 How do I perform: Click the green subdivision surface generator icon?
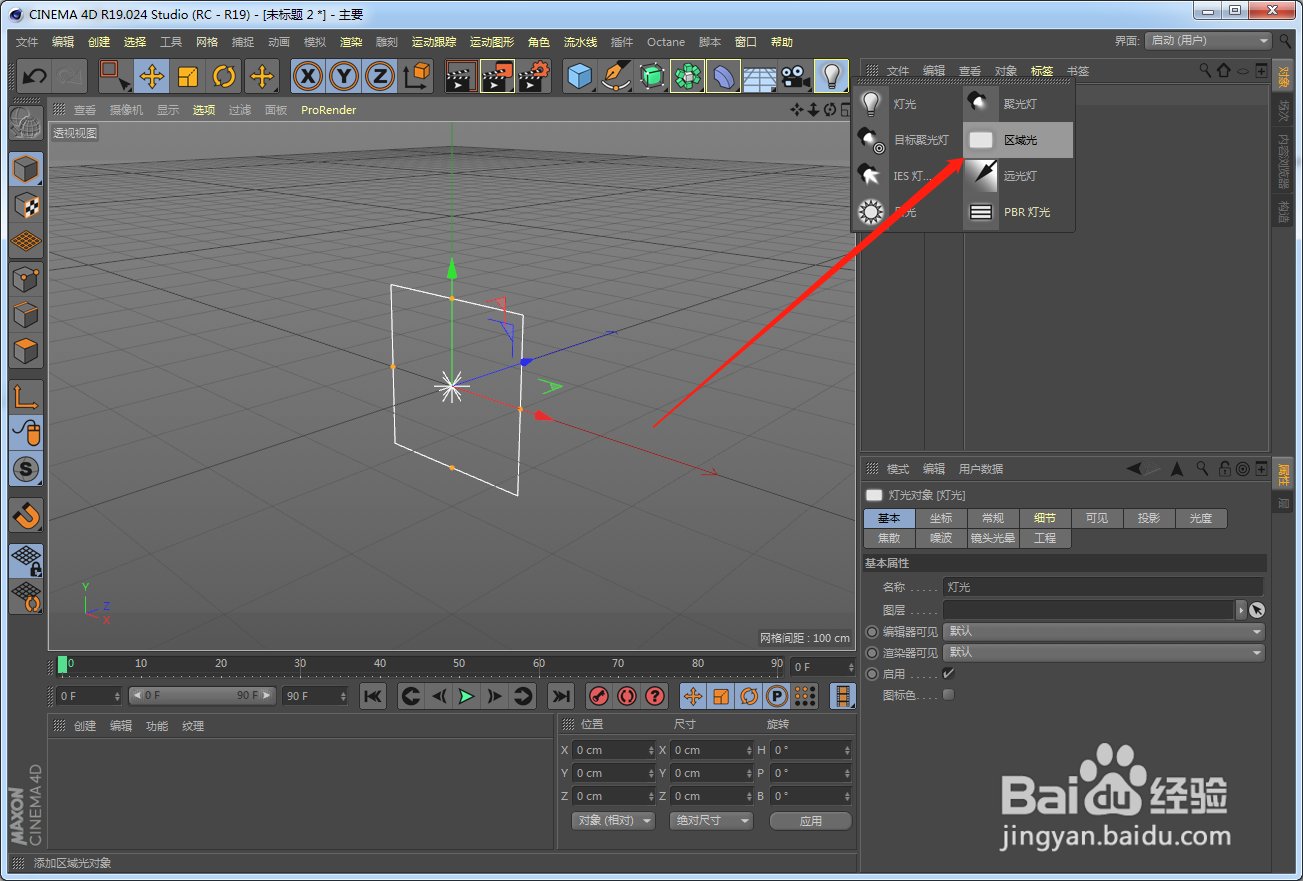click(652, 76)
